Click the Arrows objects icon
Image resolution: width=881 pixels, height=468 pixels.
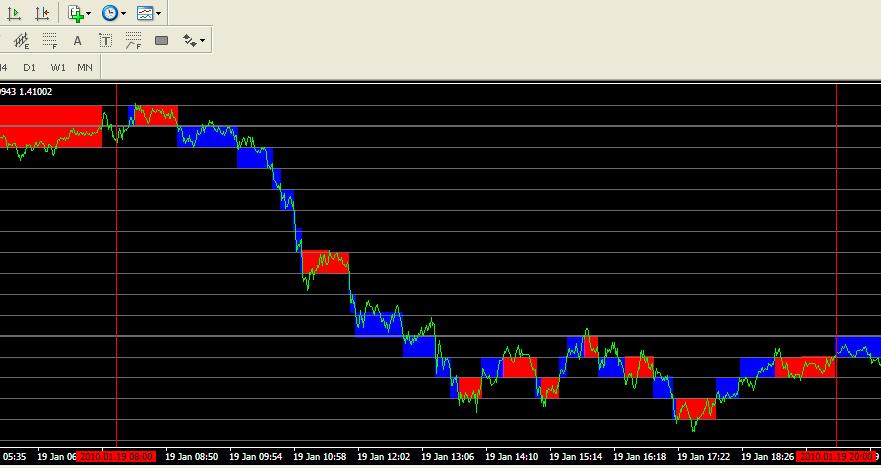(189, 40)
